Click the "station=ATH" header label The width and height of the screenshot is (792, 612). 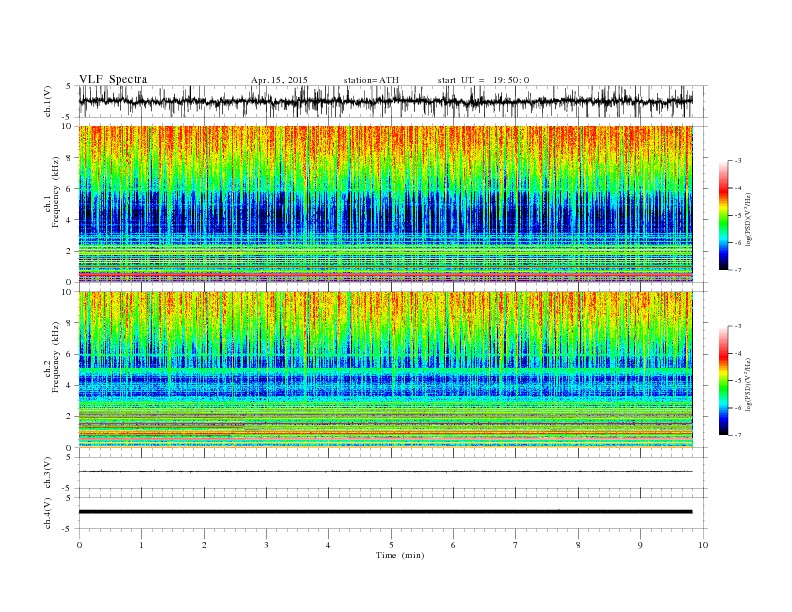point(371,80)
